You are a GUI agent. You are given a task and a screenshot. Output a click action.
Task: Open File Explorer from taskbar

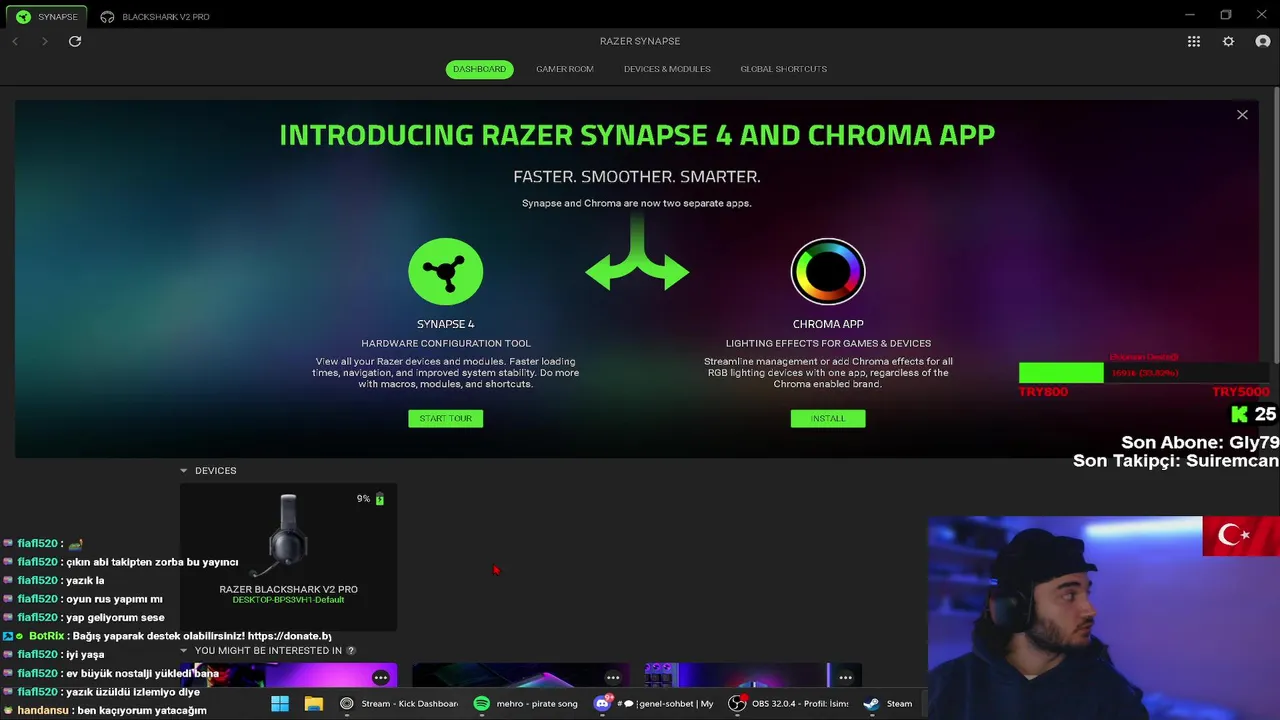(314, 703)
